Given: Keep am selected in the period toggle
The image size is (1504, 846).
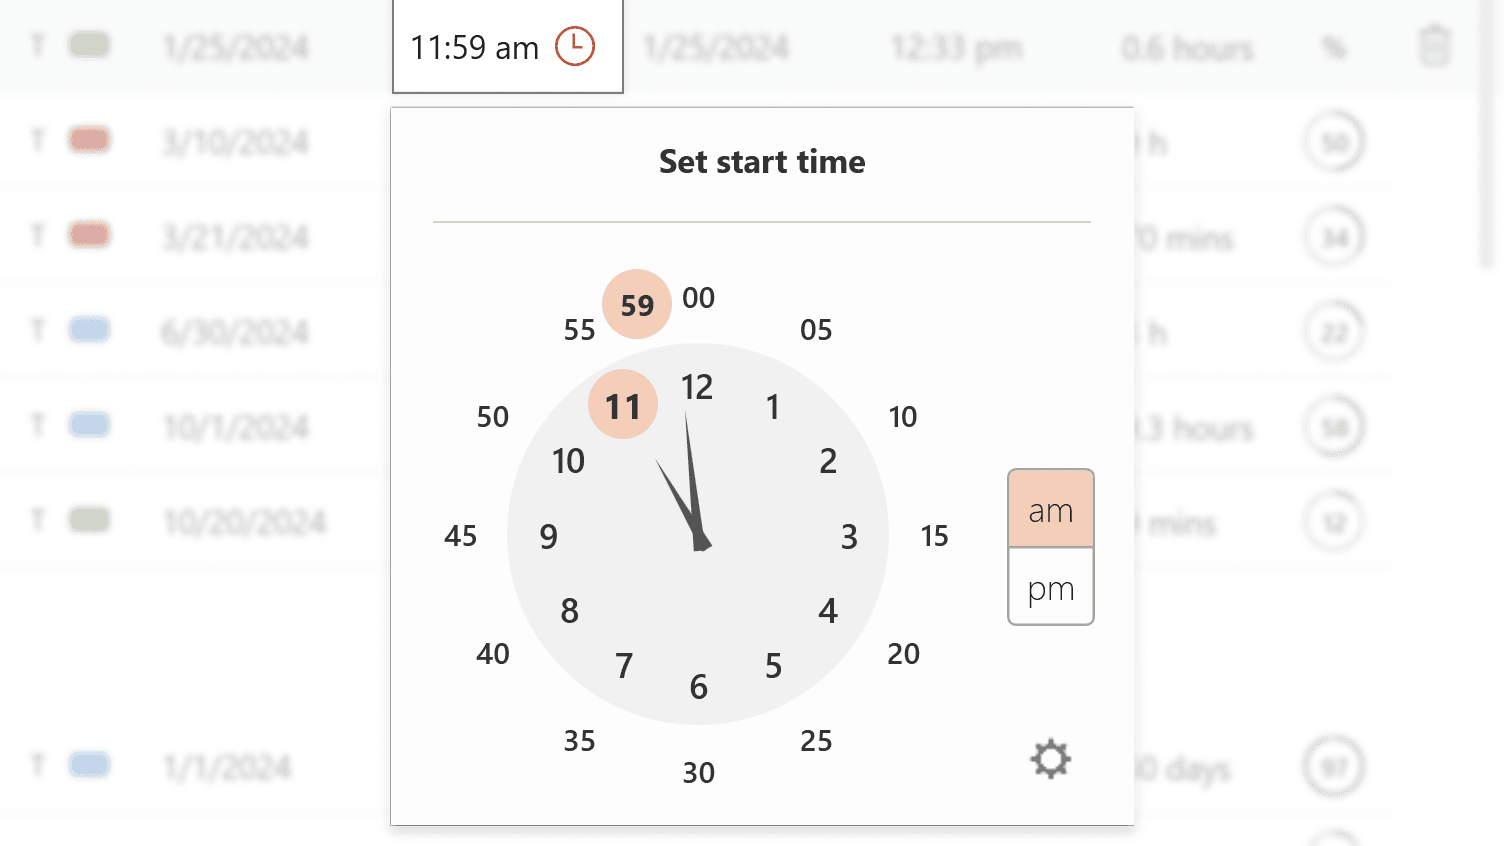Looking at the screenshot, I should (1050, 510).
